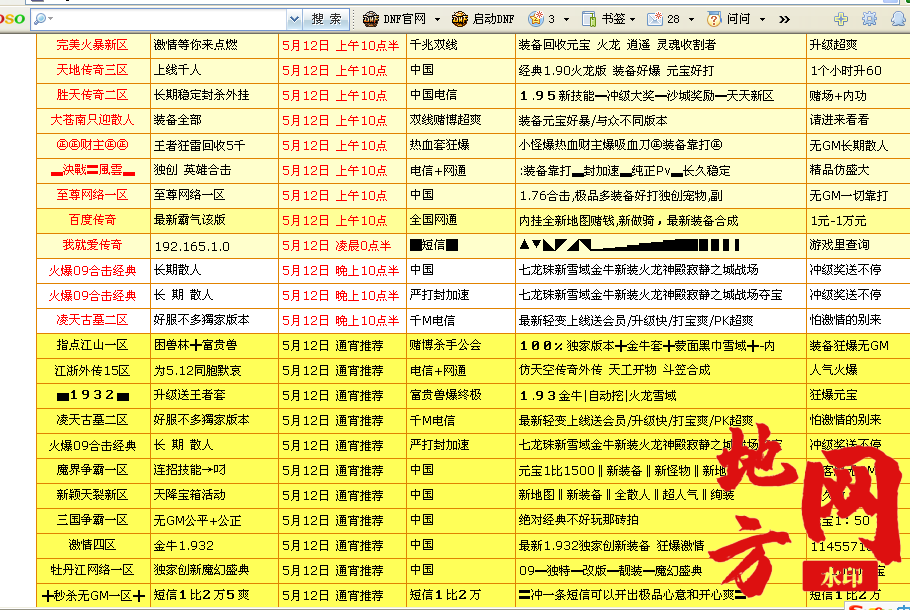Click the QQ avatar icon in the toolbar

click(899, 19)
